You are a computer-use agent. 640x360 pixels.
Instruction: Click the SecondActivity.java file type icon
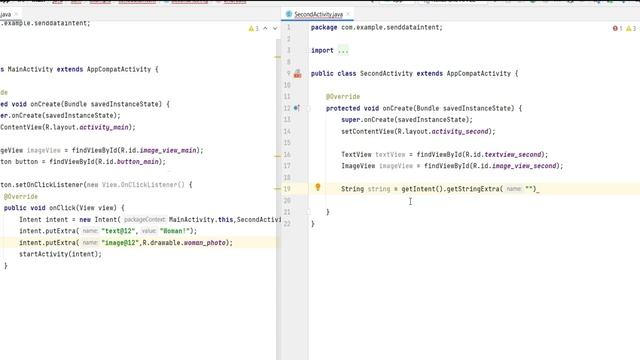pos(289,14)
